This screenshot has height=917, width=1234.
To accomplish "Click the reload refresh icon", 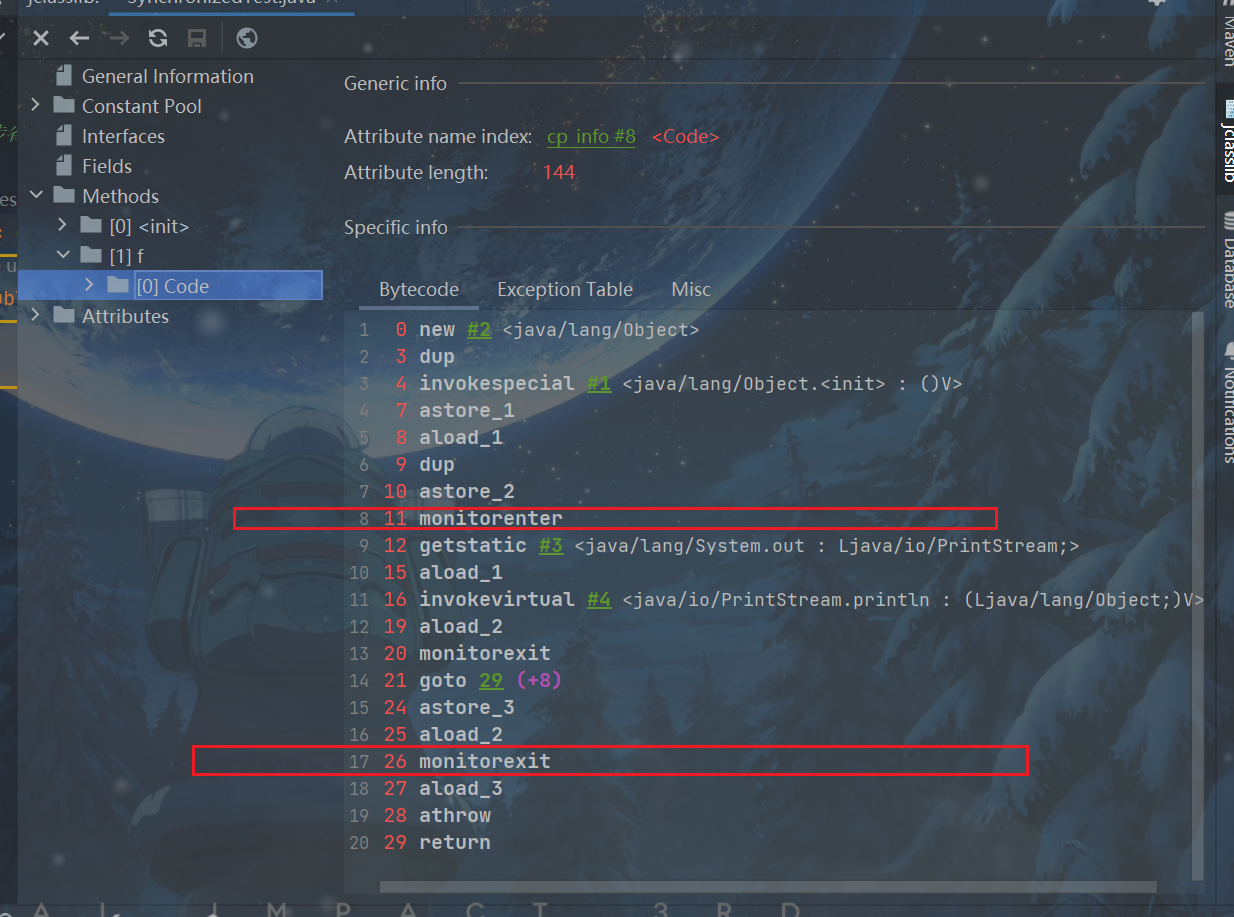I will [158, 38].
